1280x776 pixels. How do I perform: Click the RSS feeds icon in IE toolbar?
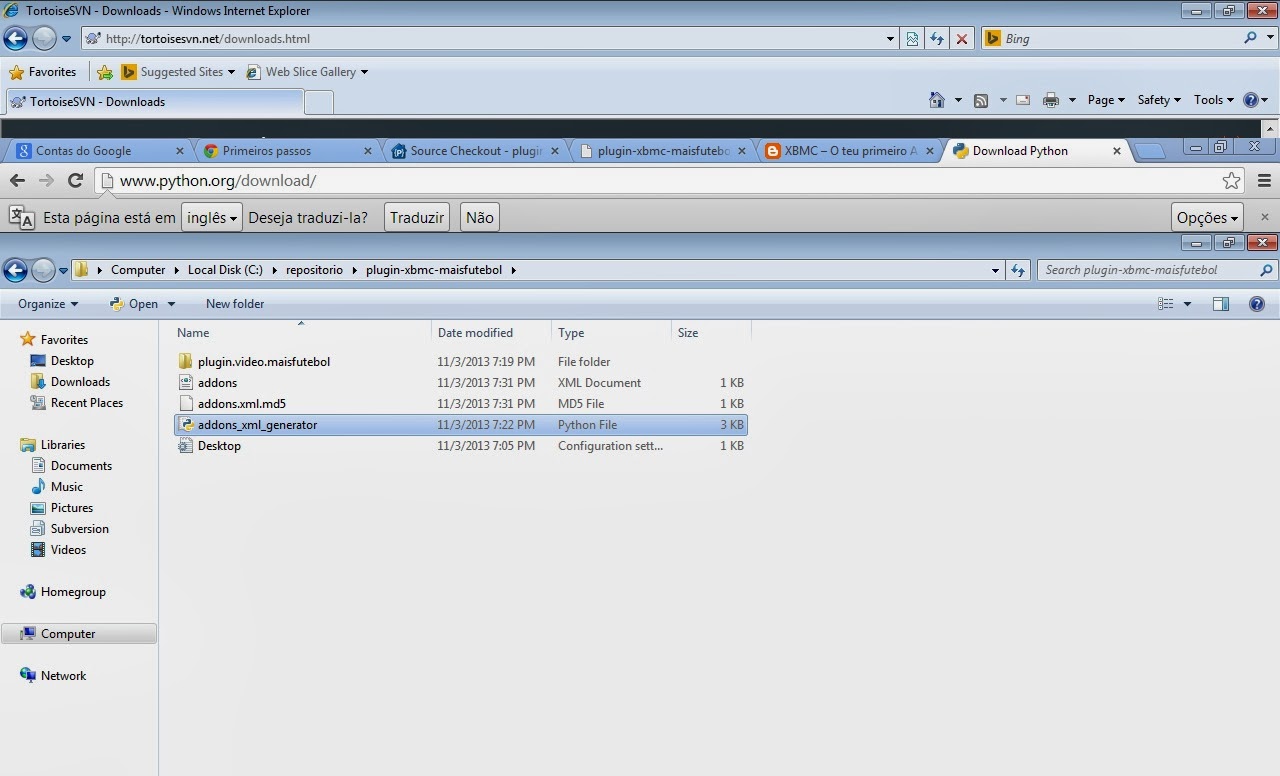tap(981, 100)
